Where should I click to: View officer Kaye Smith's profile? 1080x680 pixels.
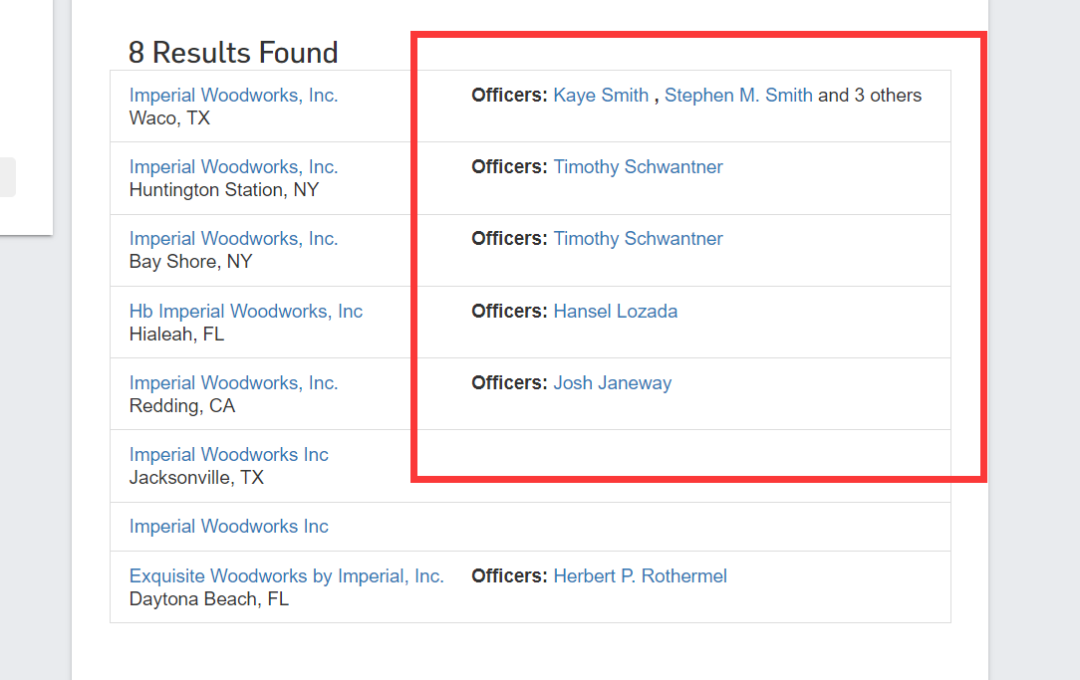pyautogui.click(x=600, y=95)
